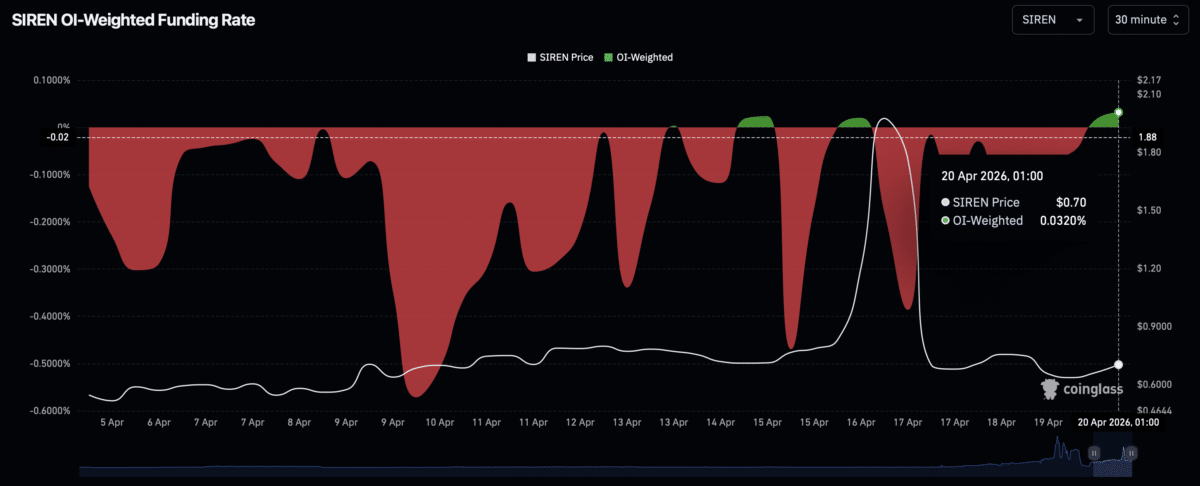Viewport: 1200px width, 486px height.
Task: Click the 10 Apr date label
Action: (x=440, y=423)
